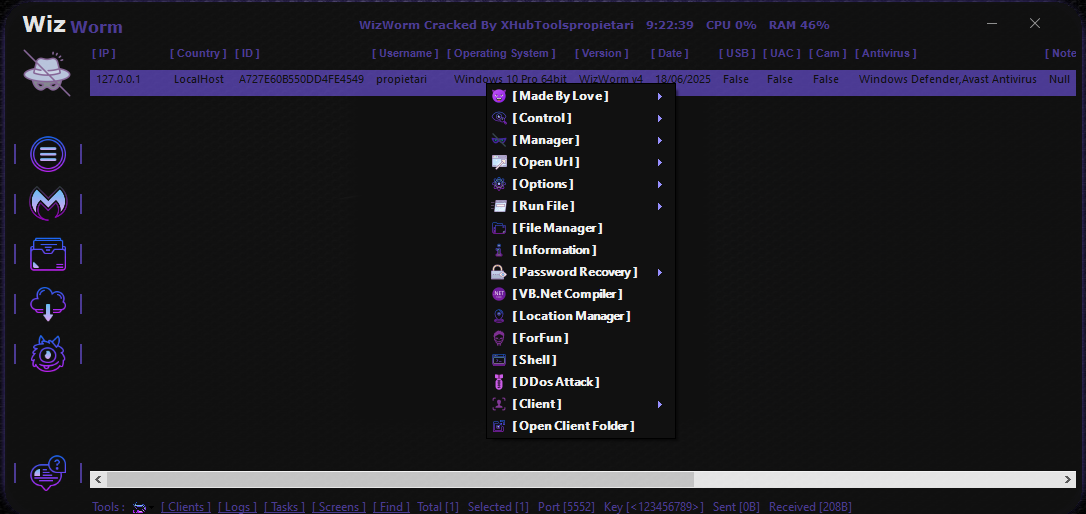Open the Clients link in the status bar
Viewport: 1086px width, 514px height.
coord(186,507)
